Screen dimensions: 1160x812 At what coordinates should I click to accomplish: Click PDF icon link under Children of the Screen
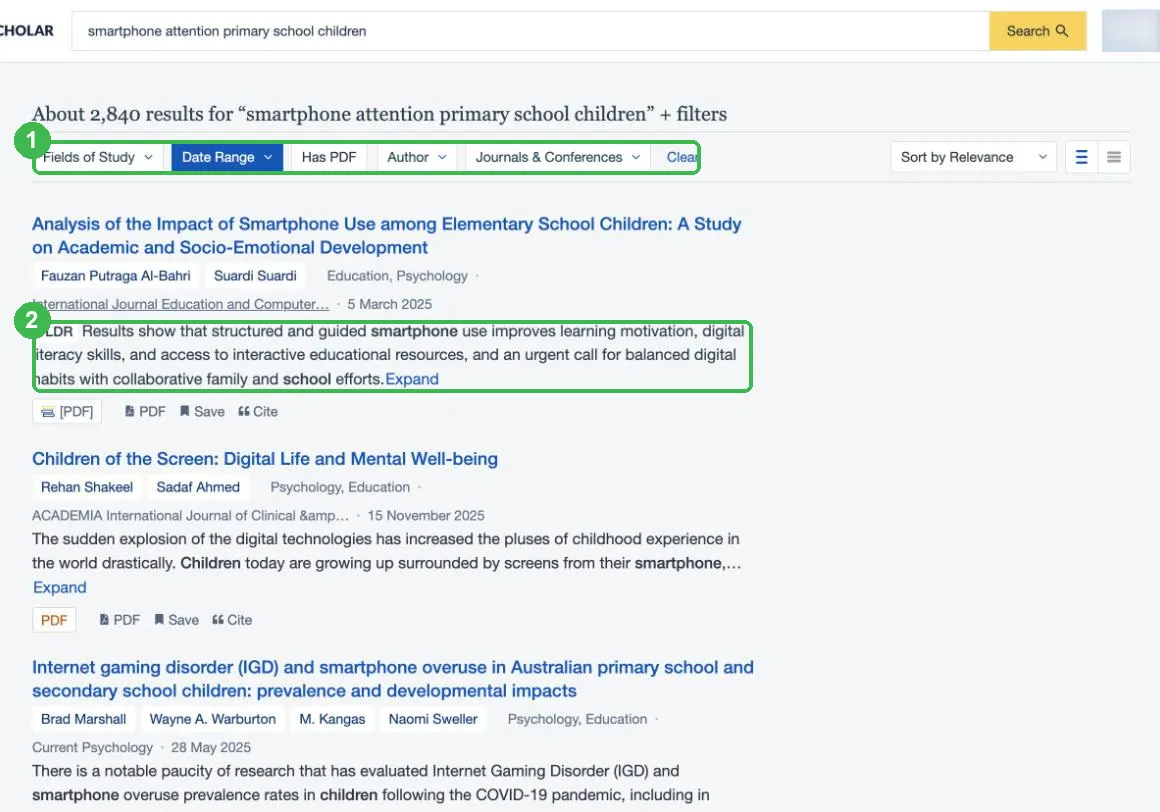coord(119,620)
